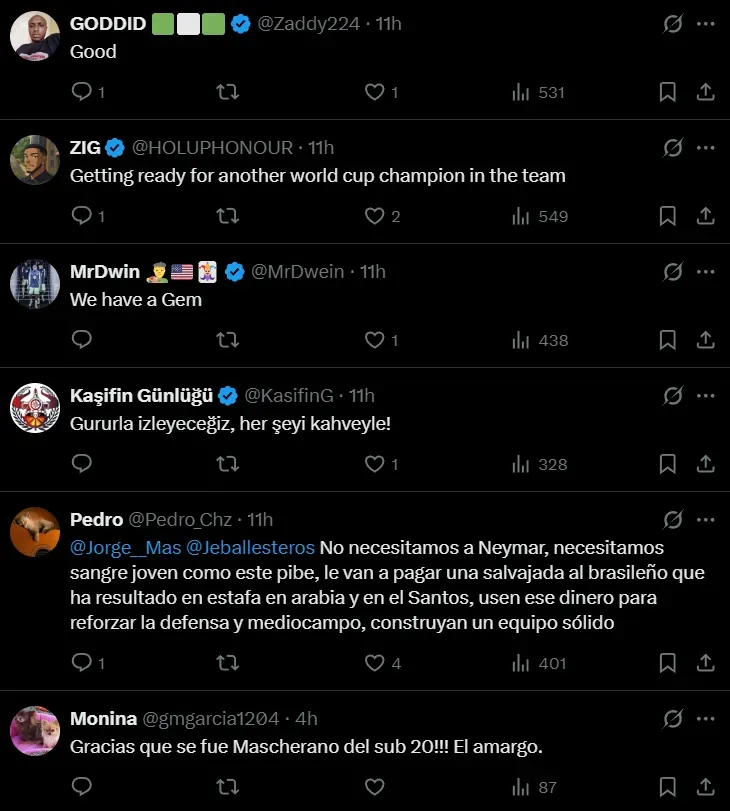Expand more menu on MrDwin's tweet

(706, 272)
